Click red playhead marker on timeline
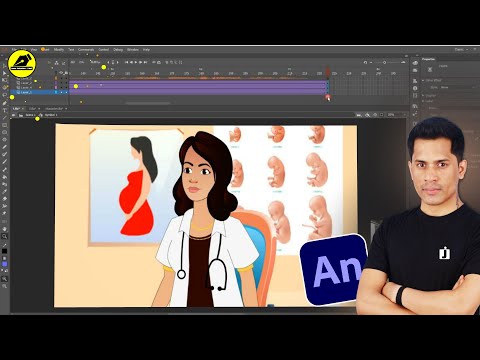 coord(328,71)
